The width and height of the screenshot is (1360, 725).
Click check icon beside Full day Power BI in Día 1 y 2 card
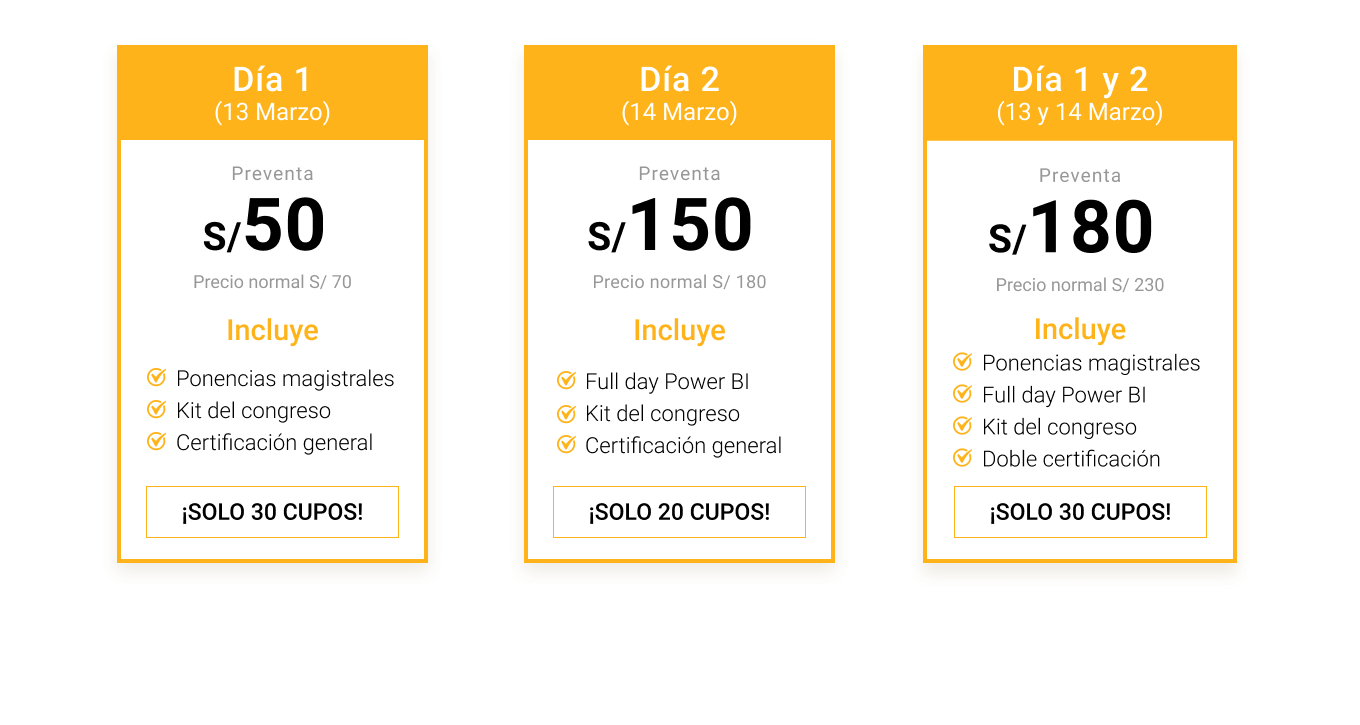(x=962, y=394)
